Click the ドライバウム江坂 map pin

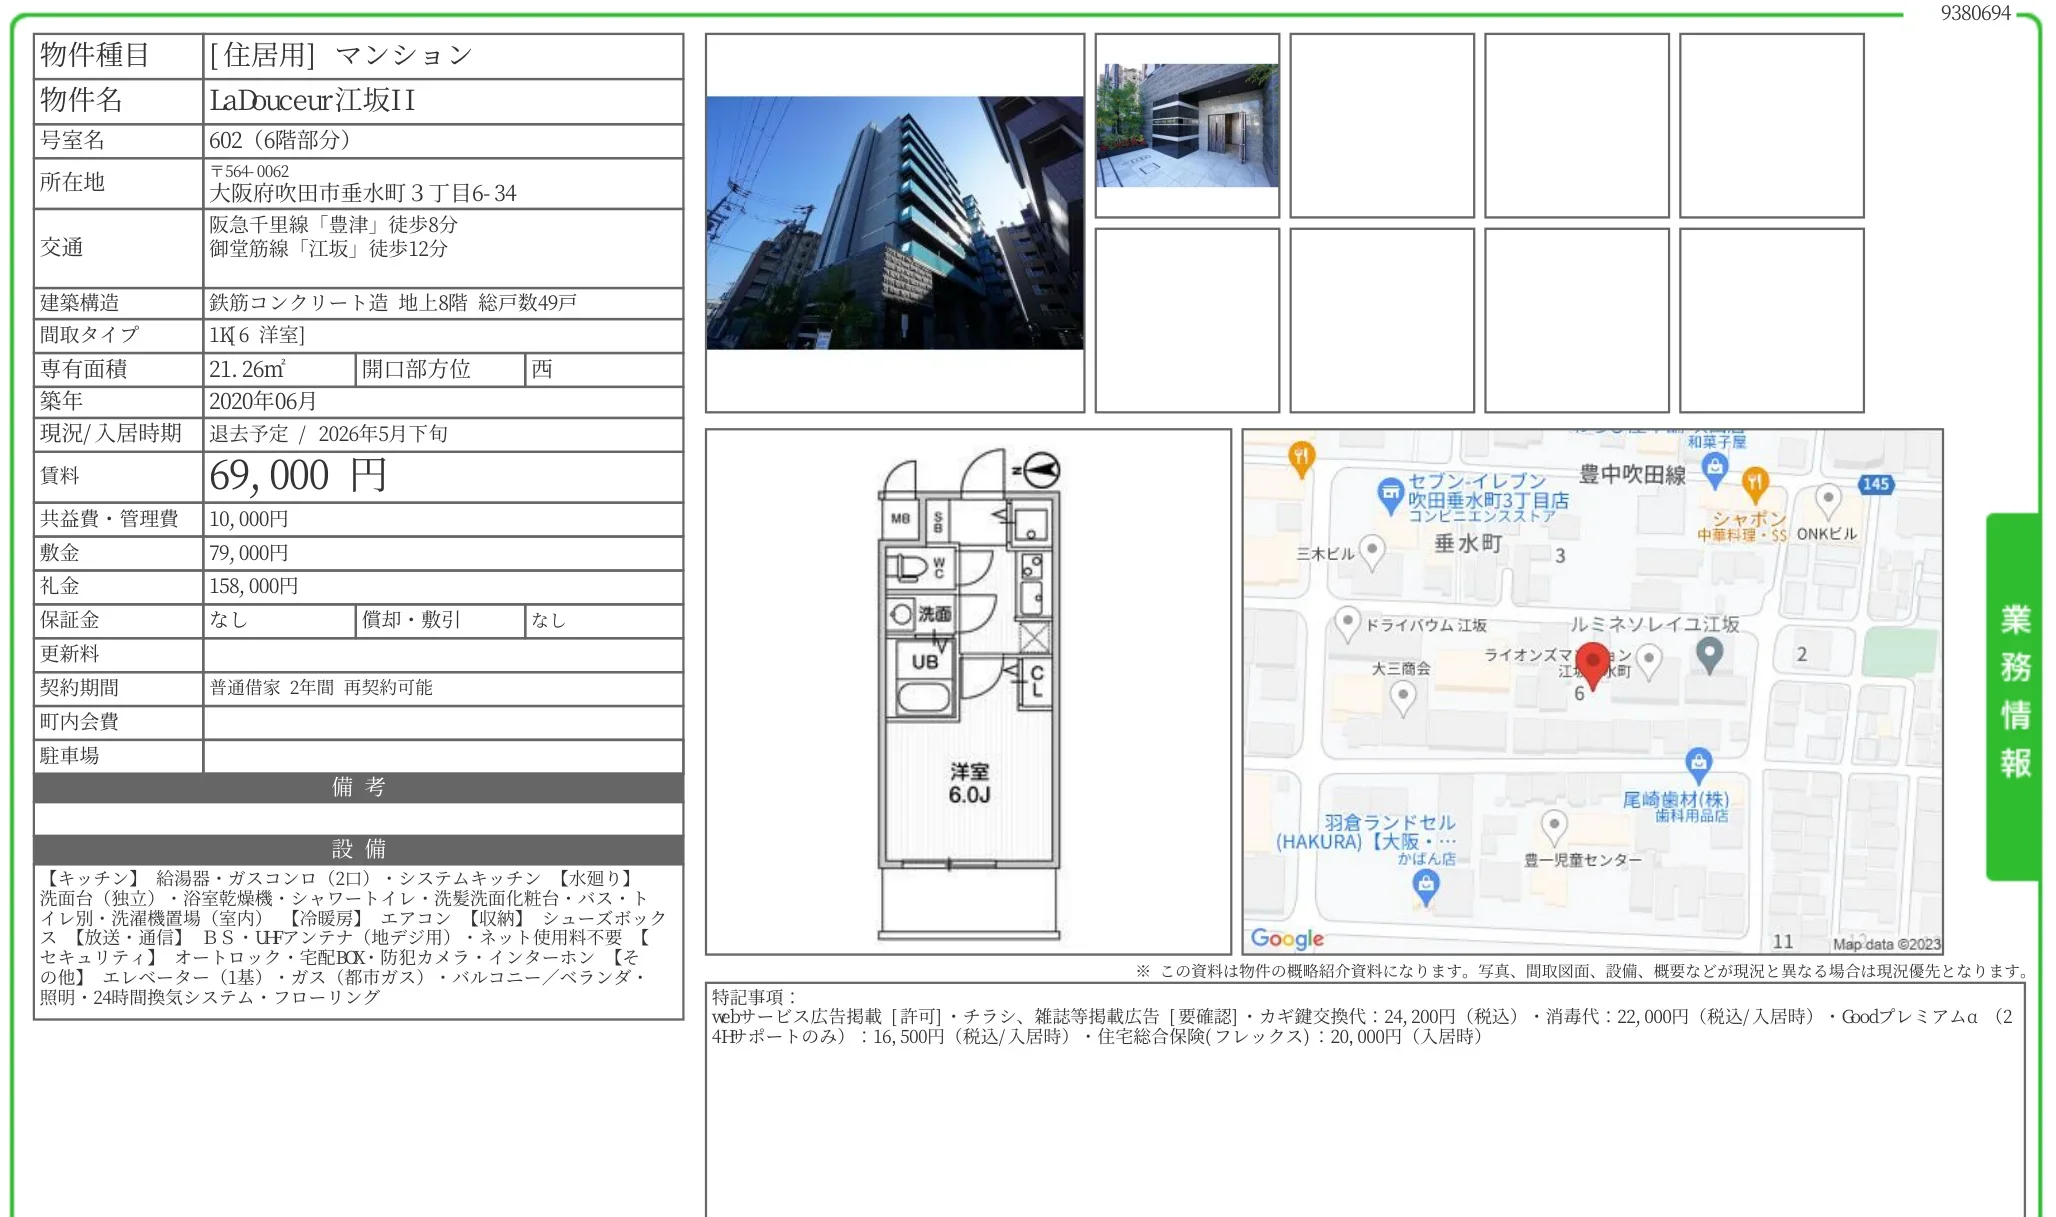tap(1348, 622)
